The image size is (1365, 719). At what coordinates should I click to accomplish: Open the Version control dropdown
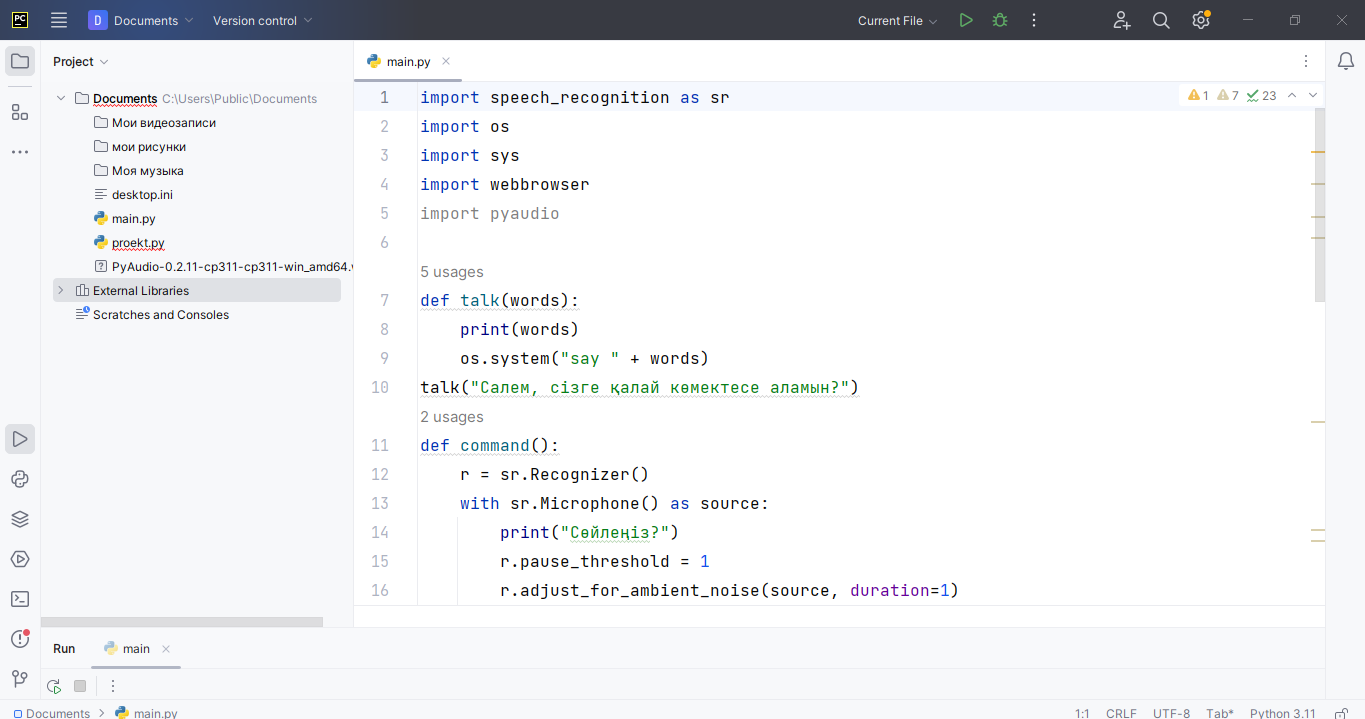[262, 21]
